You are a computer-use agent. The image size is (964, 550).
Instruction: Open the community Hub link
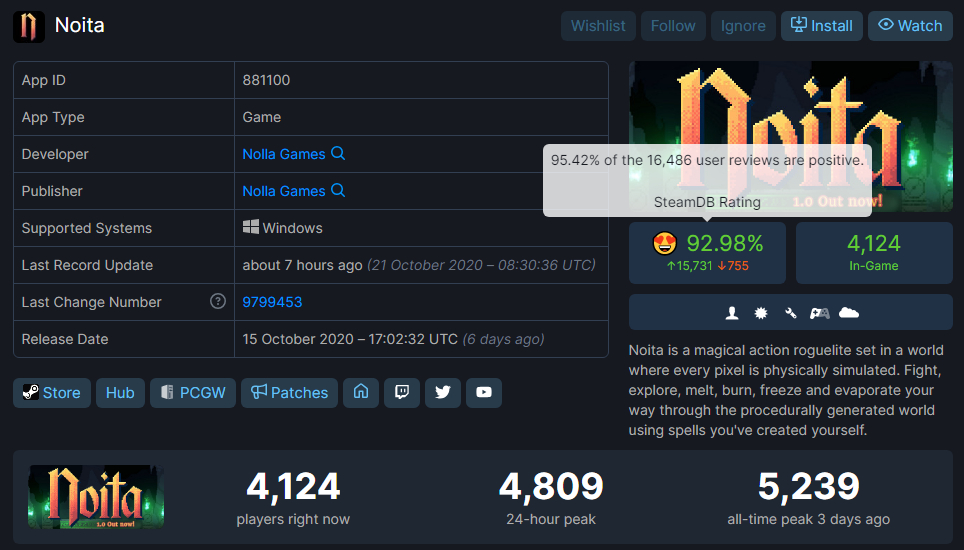[x=120, y=393]
